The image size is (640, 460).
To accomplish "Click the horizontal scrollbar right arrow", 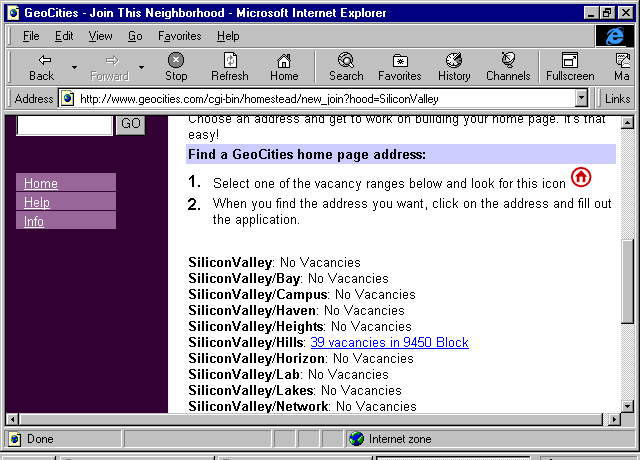I will coord(614,419).
